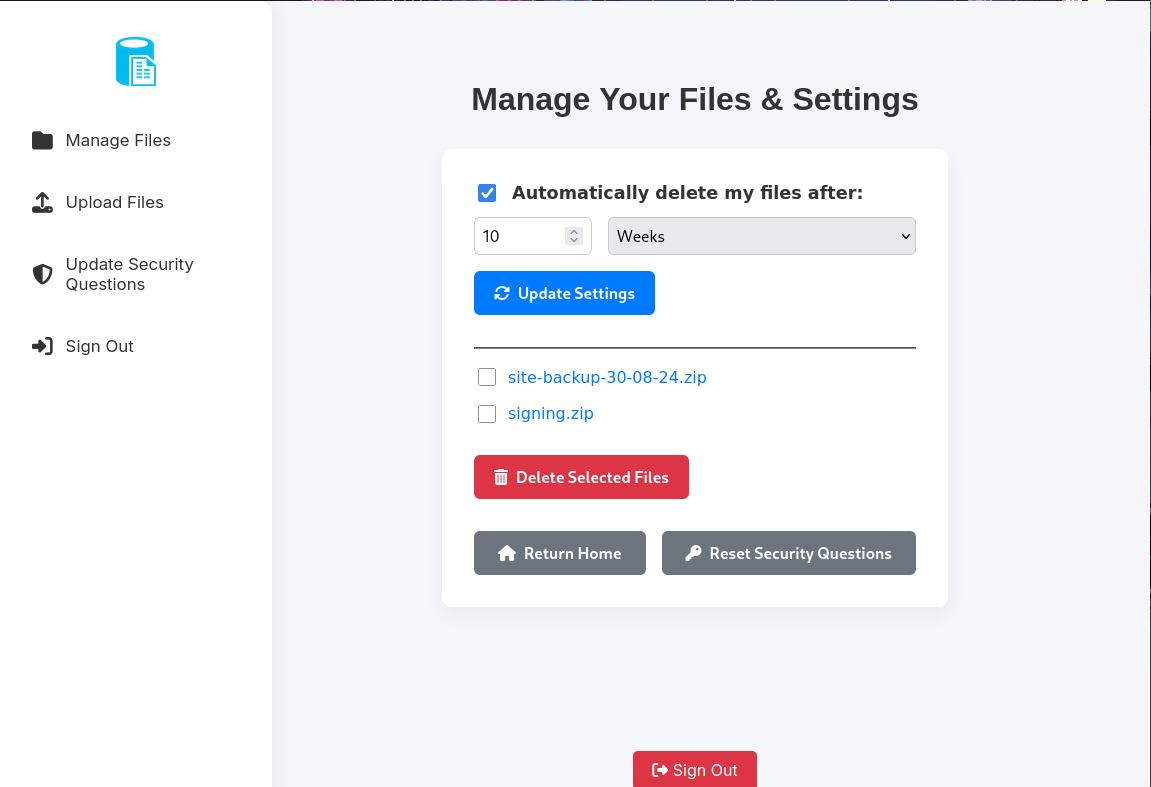The width and height of the screenshot is (1151, 787).
Task: Click the shield icon for security questions
Action: tap(42, 274)
